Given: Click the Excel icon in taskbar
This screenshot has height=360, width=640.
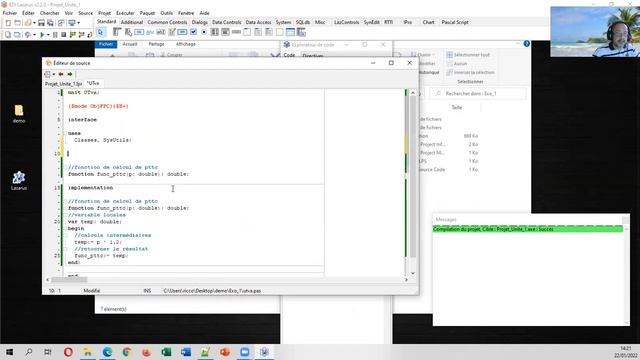Looking at the screenshot, I should (x=166, y=352).
